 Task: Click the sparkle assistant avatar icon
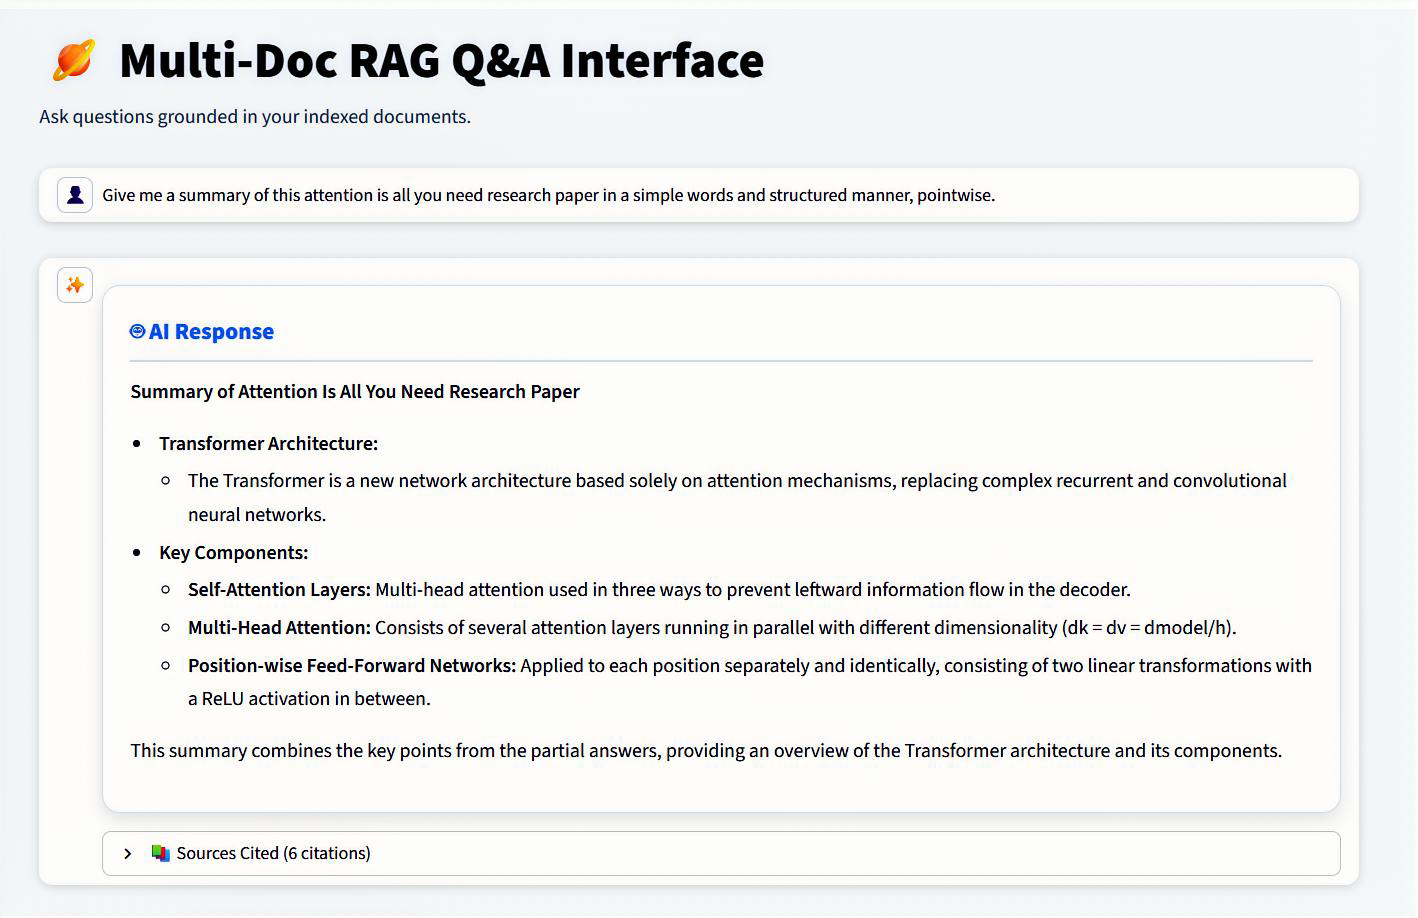tap(75, 286)
